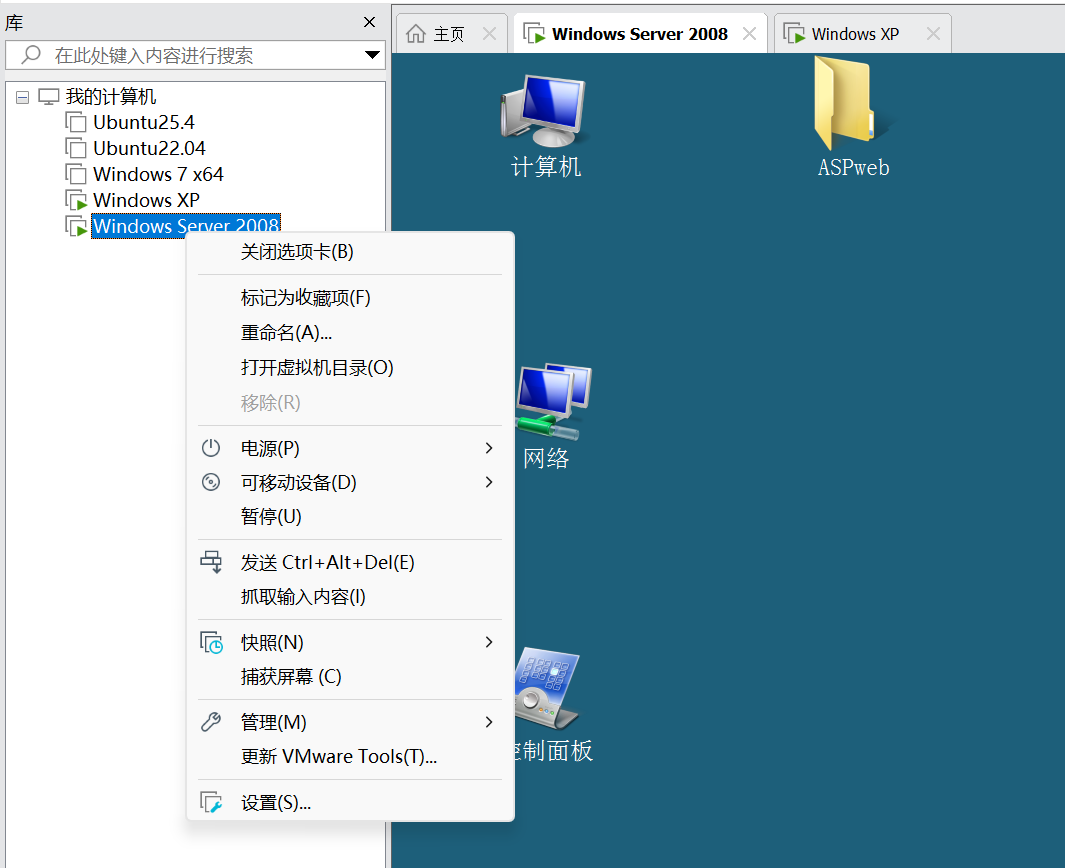This screenshot has height=868, width=1065.
Task: Select the Windows Server 2008 tab
Action: tap(640, 33)
